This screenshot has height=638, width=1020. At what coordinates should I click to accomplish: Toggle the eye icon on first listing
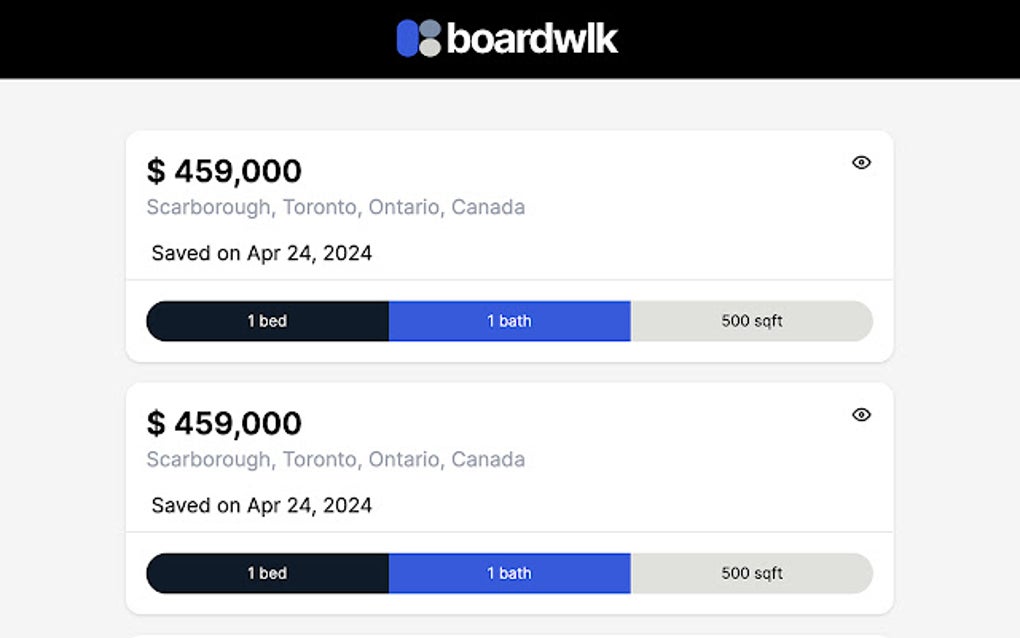(x=861, y=163)
